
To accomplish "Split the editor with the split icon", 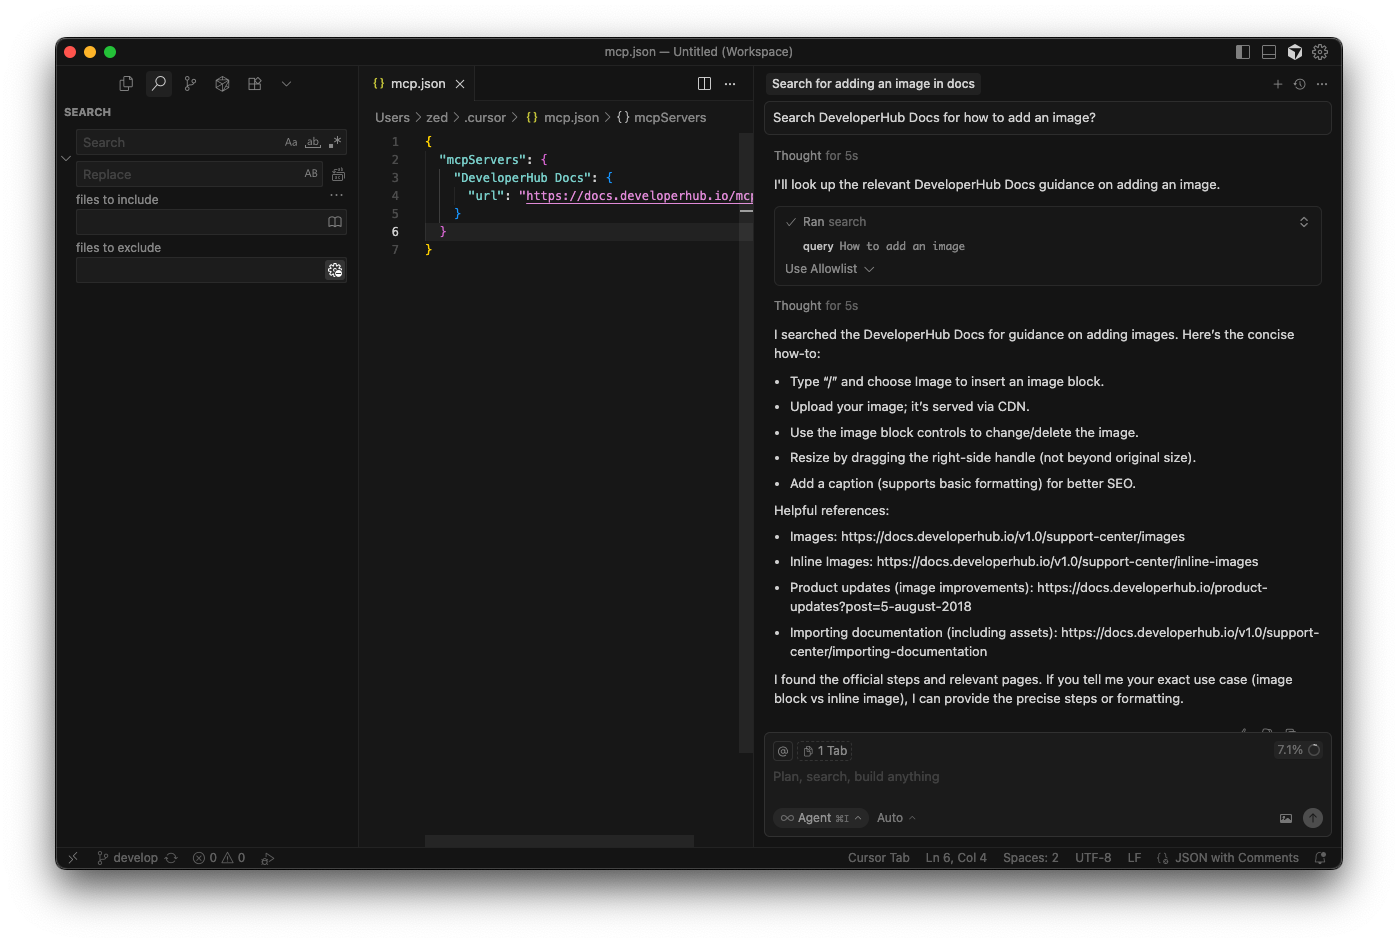I will [x=704, y=84].
